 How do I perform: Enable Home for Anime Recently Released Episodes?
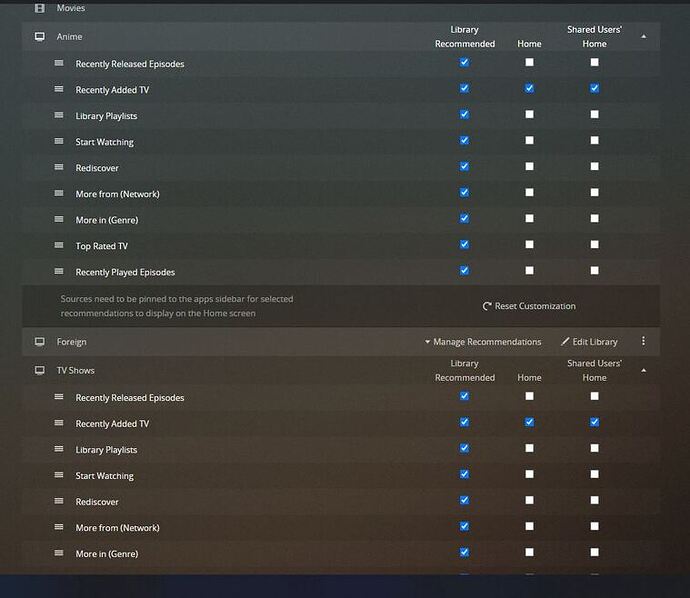pos(529,62)
